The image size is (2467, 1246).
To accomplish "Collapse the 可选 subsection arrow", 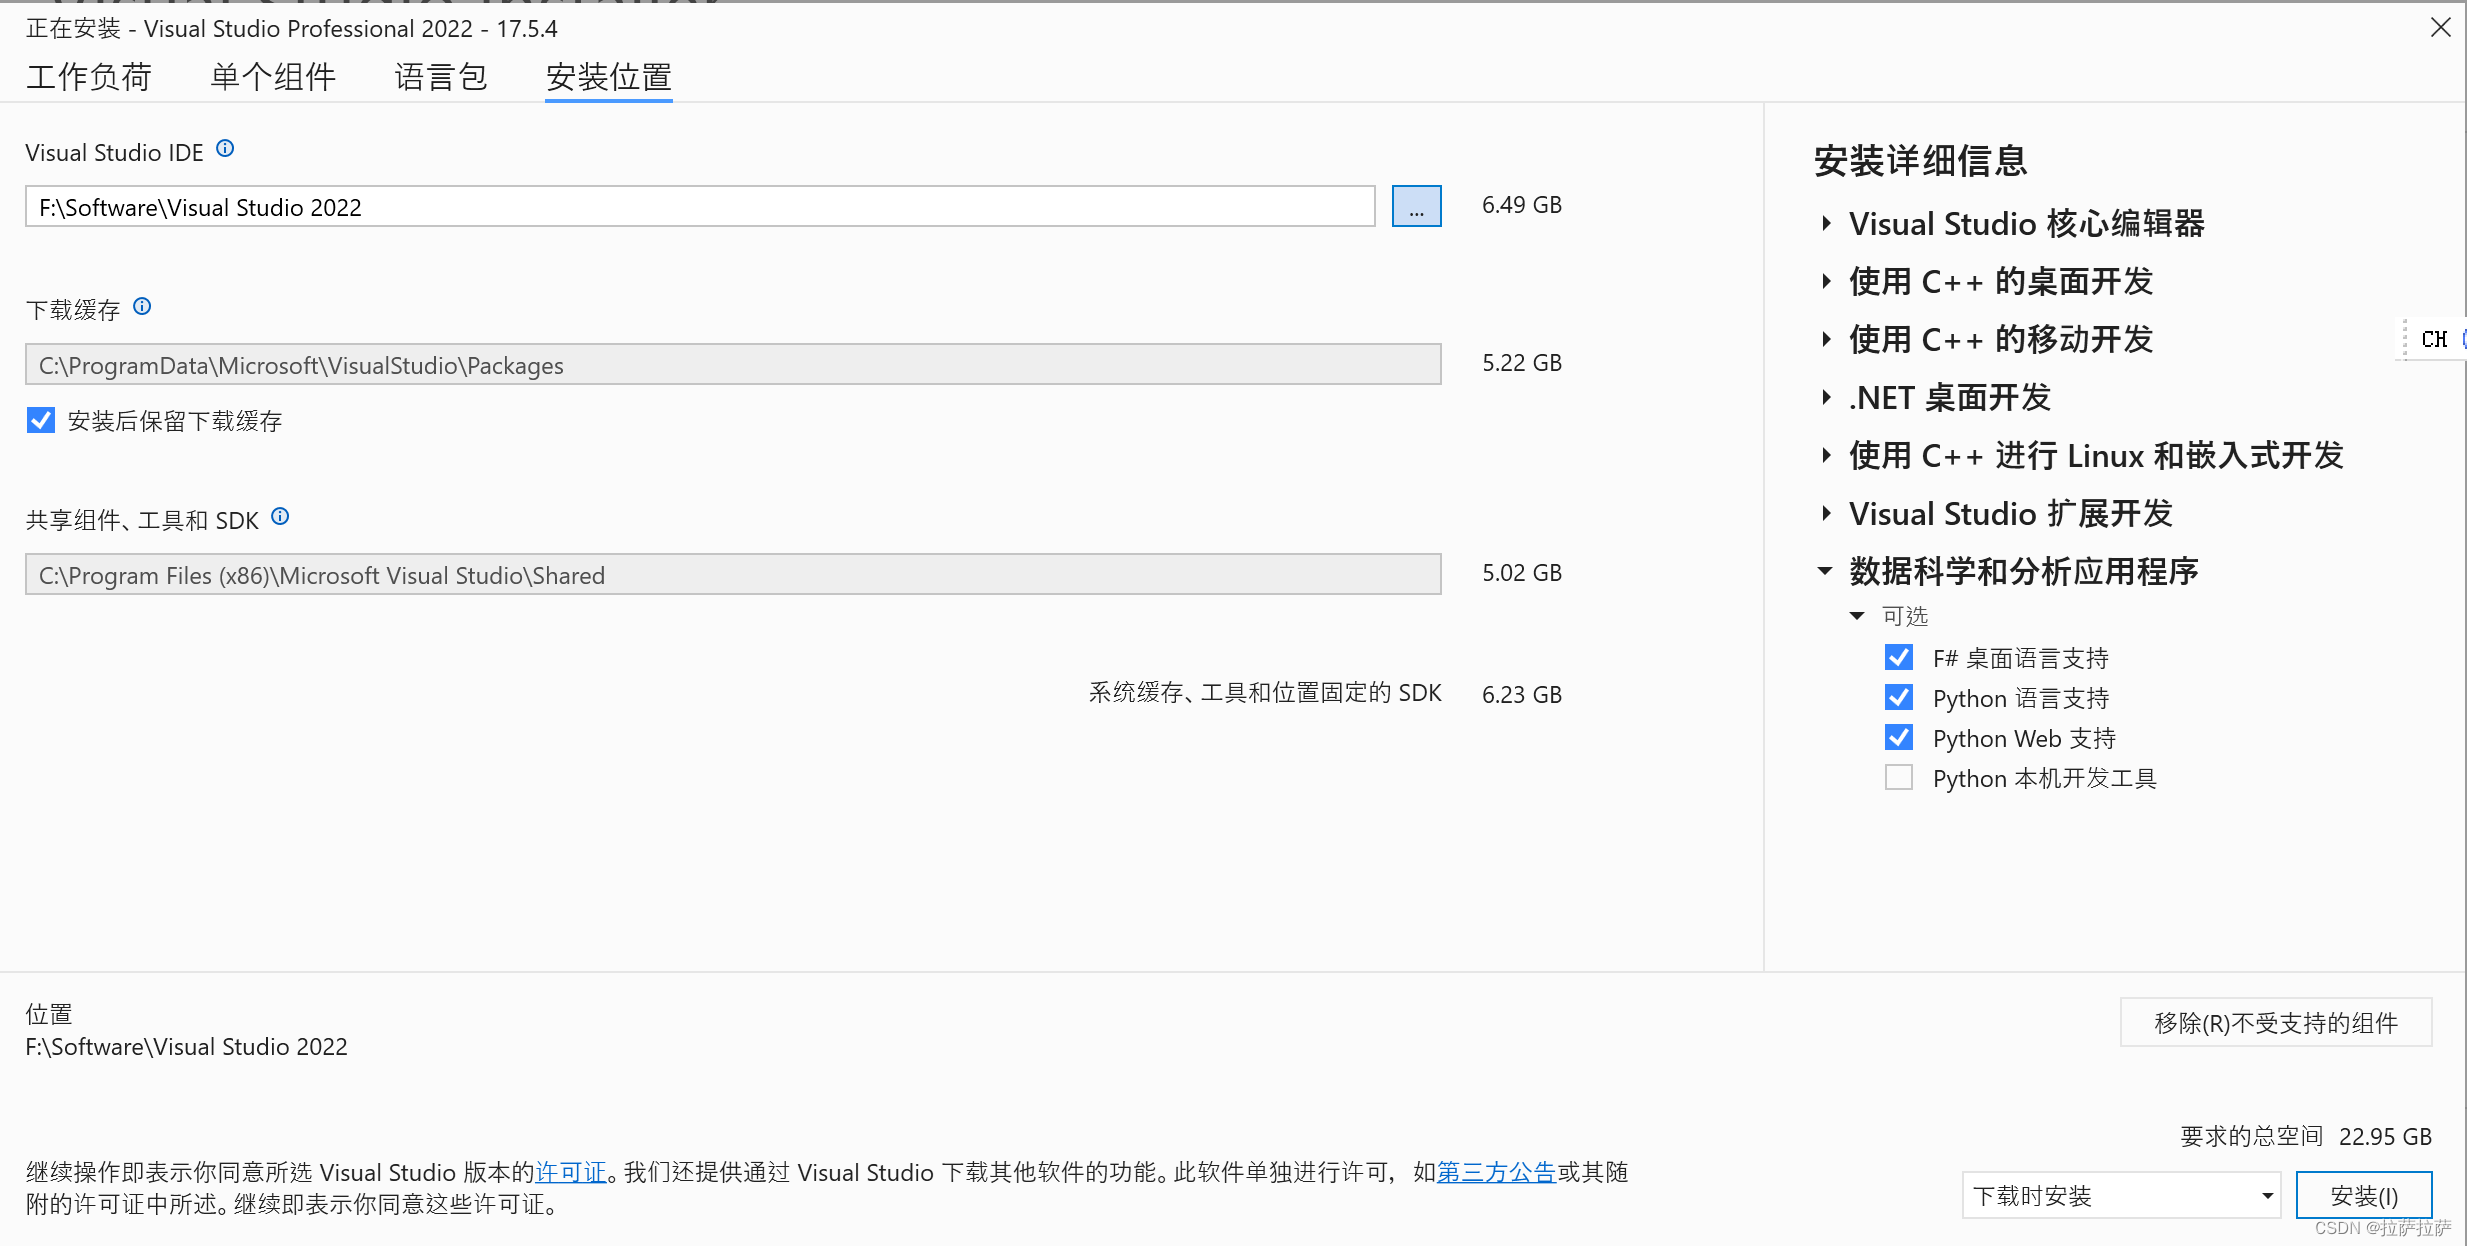I will (1857, 616).
